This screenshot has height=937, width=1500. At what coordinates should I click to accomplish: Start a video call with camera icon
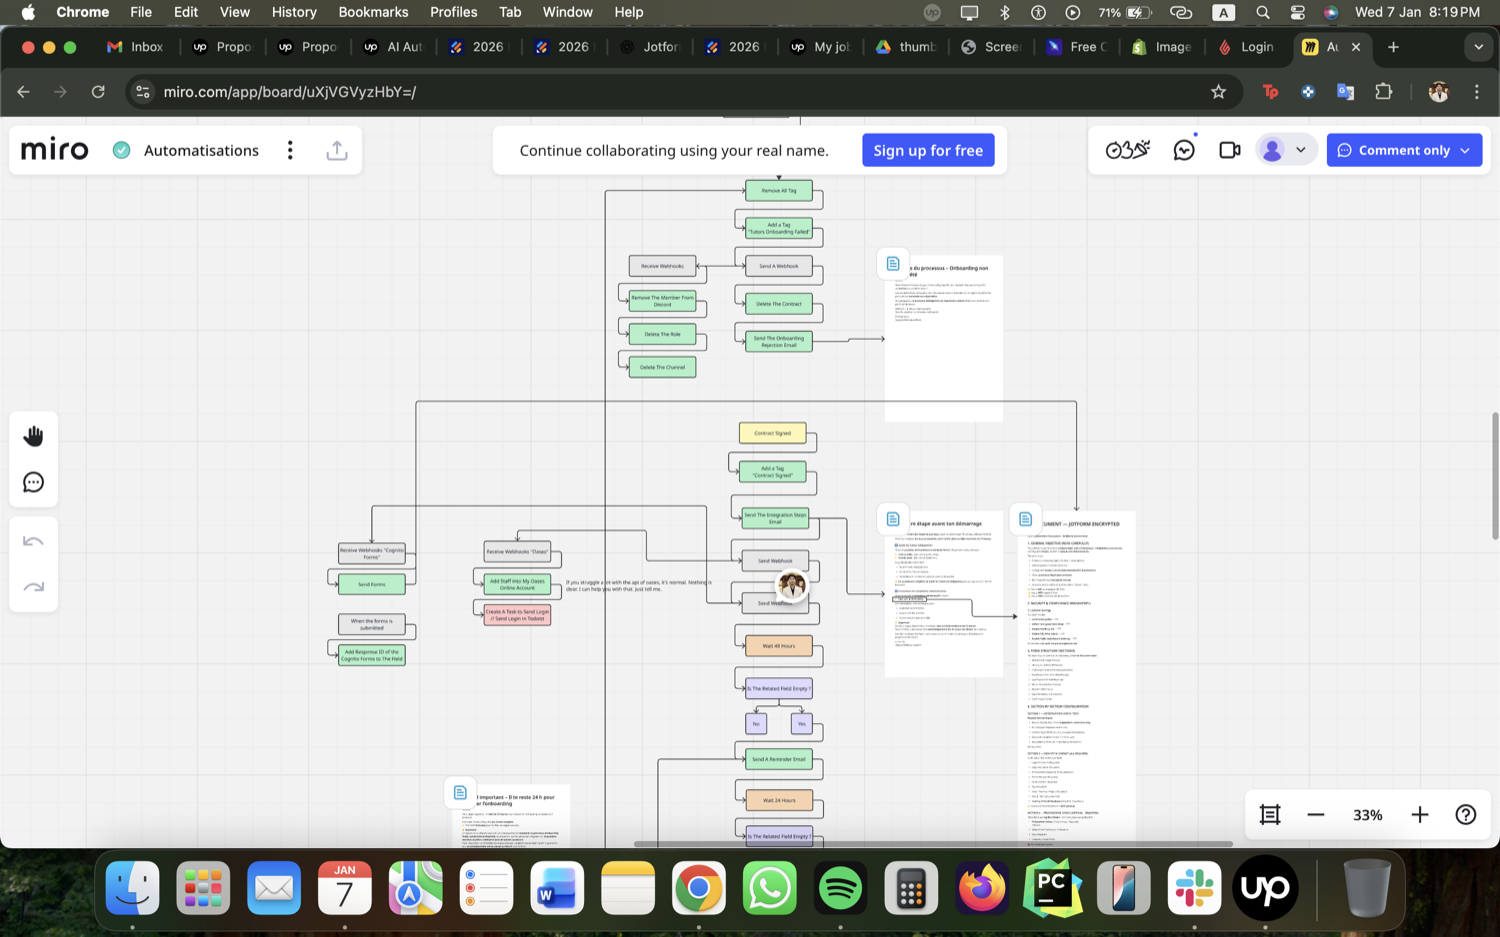1230,150
